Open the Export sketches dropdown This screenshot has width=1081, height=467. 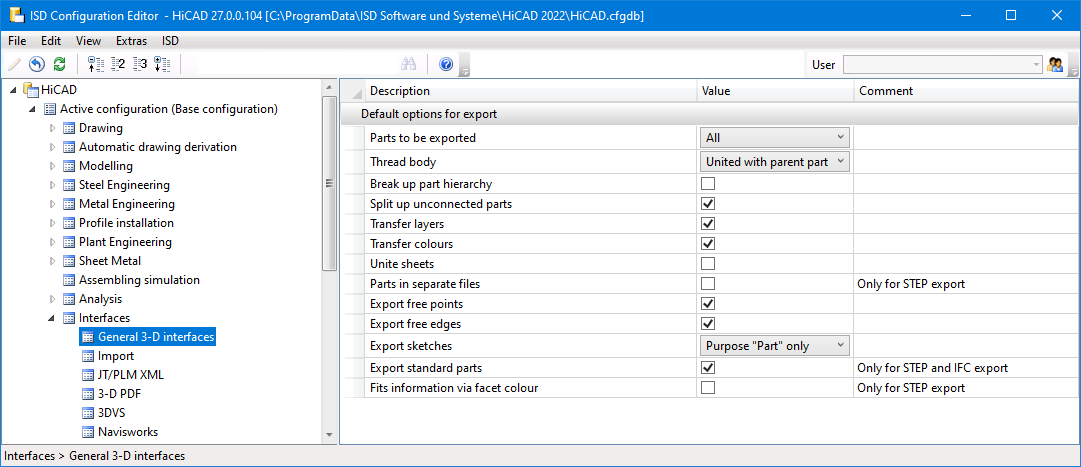[x=774, y=346]
